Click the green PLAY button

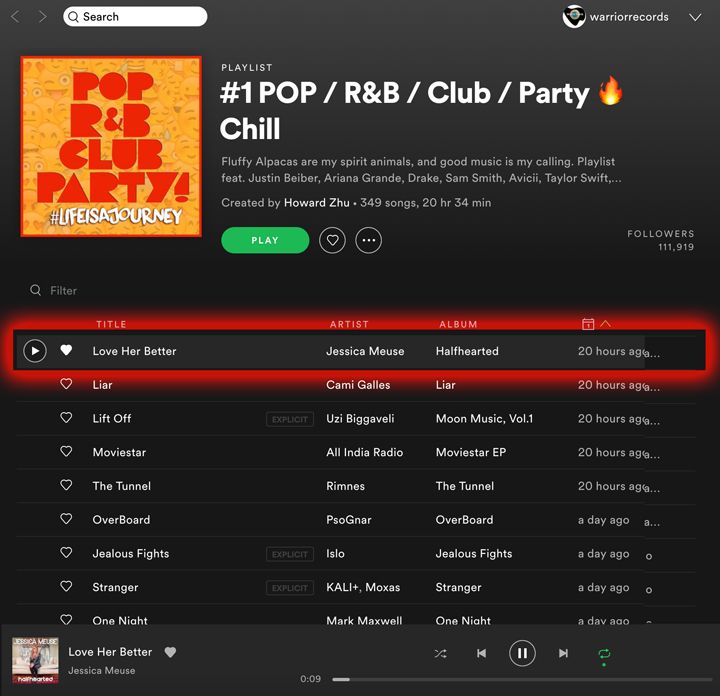[x=265, y=240]
